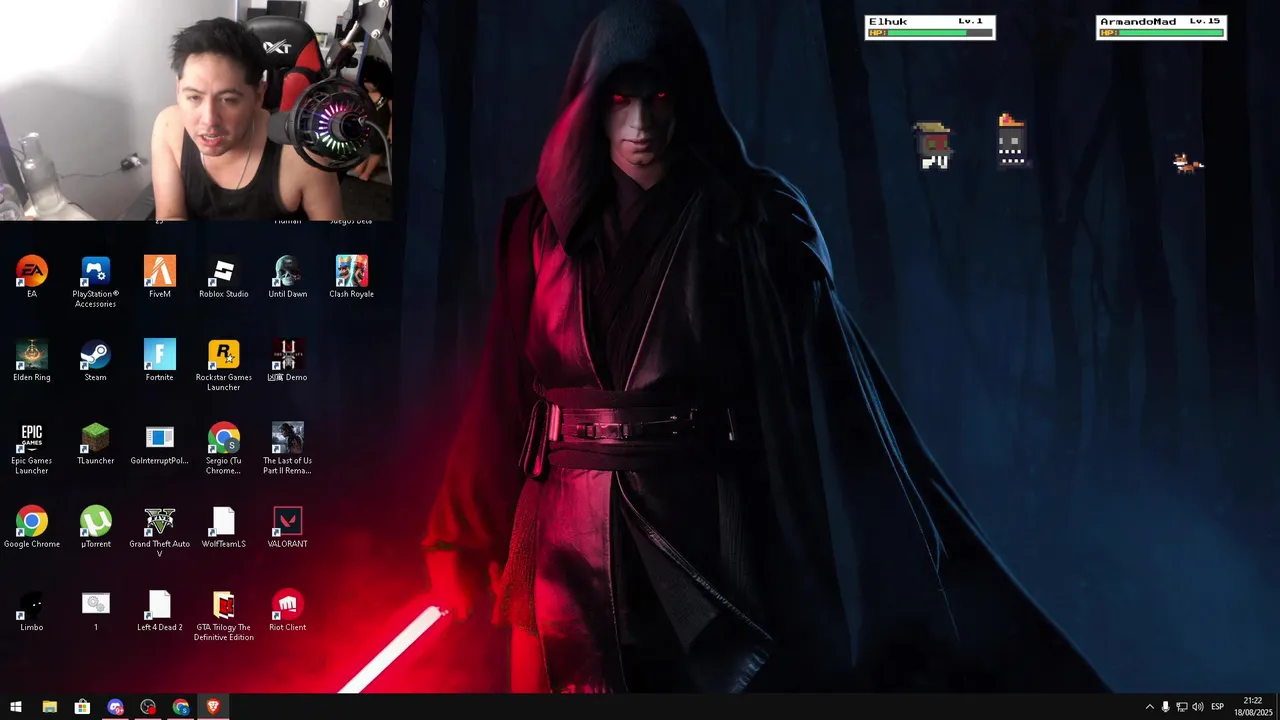The width and height of the screenshot is (1280, 720).
Task: Open the Discord-like taskbar app with badge
Action: point(115,707)
